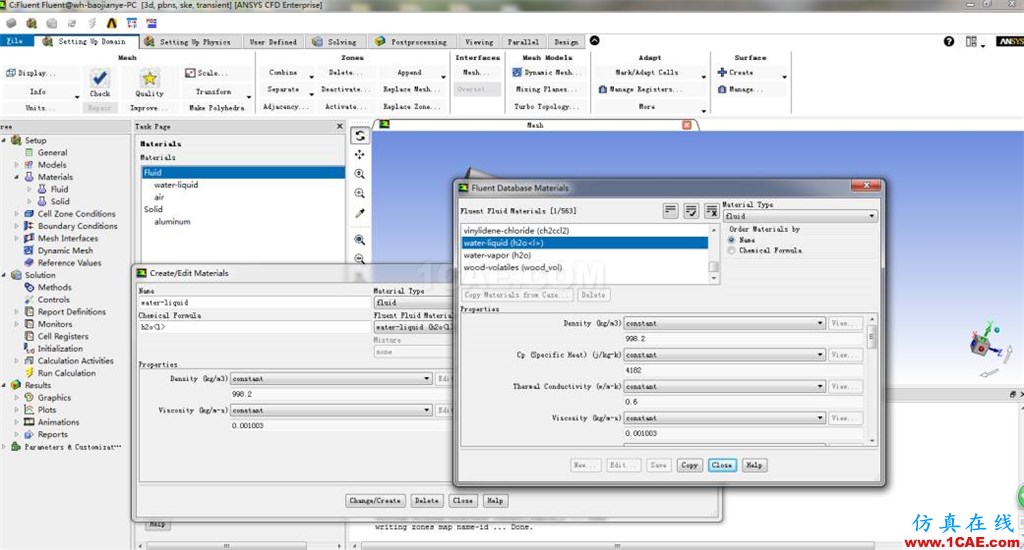Click Make Polyhedra in Mesh ribbon
The width and height of the screenshot is (1024, 550).
click(217, 107)
